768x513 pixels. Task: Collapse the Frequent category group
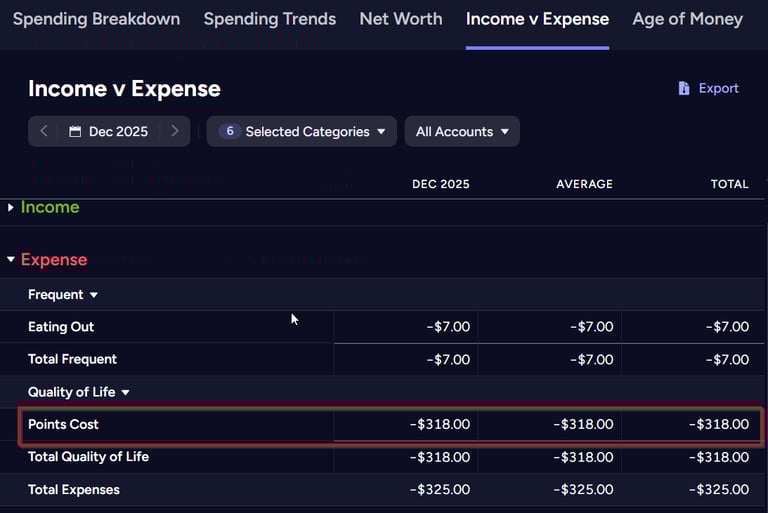94,295
